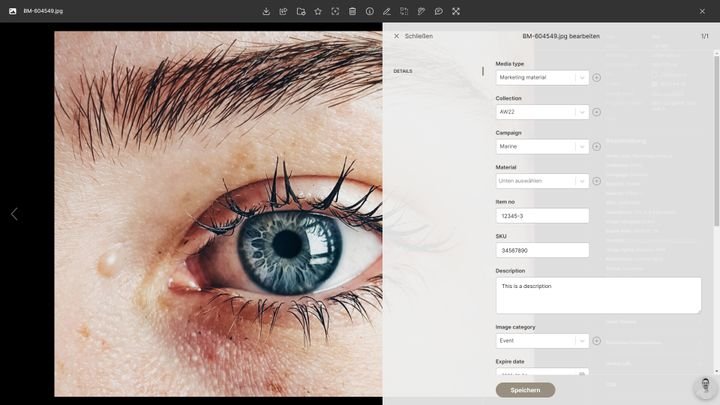Screen dimensions: 720x405
Task: Click into the Description text area
Action: tap(598, 295)
